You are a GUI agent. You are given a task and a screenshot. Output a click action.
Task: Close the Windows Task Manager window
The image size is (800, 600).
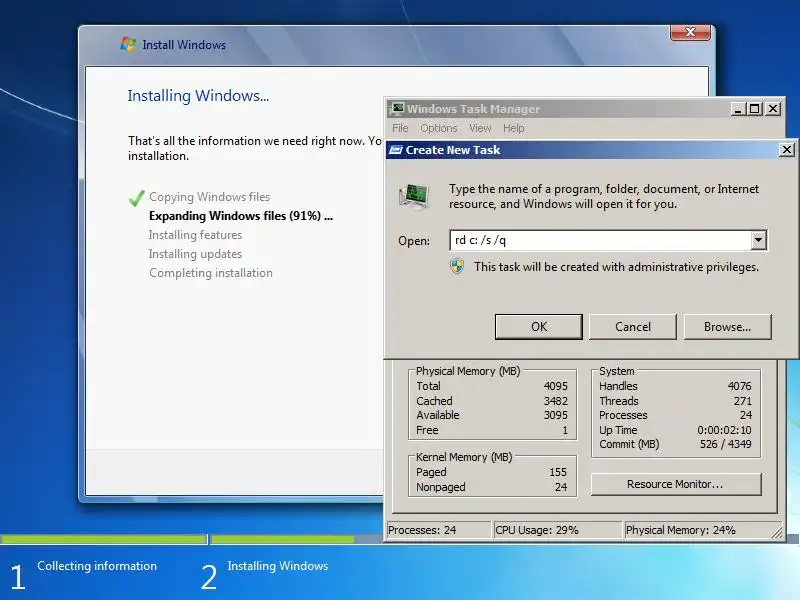tap(773, 109)
